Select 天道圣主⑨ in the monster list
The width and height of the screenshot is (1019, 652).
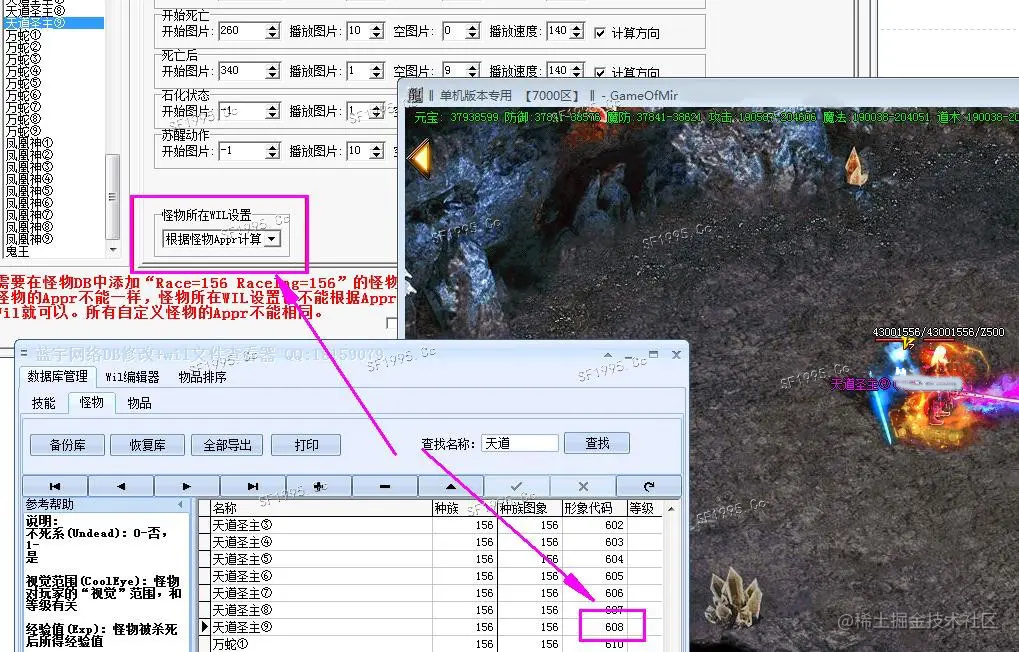(53, 23)
